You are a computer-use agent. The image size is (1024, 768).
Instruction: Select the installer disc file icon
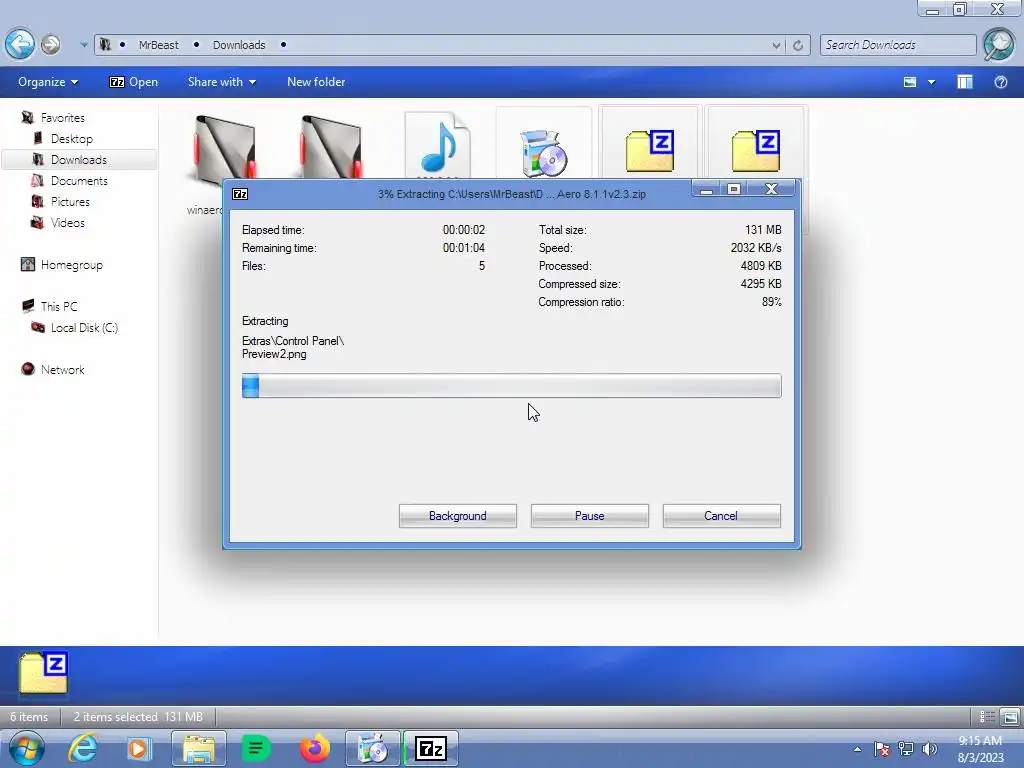tap(543, 152)
